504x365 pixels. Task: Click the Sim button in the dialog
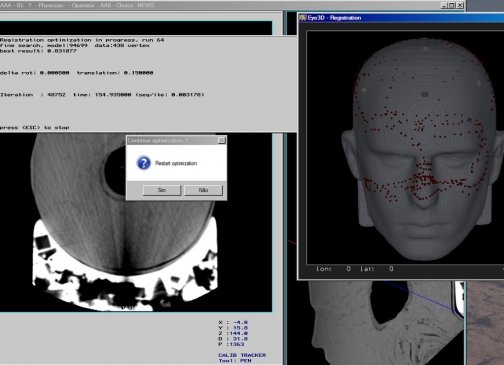[x=162, y=190]
